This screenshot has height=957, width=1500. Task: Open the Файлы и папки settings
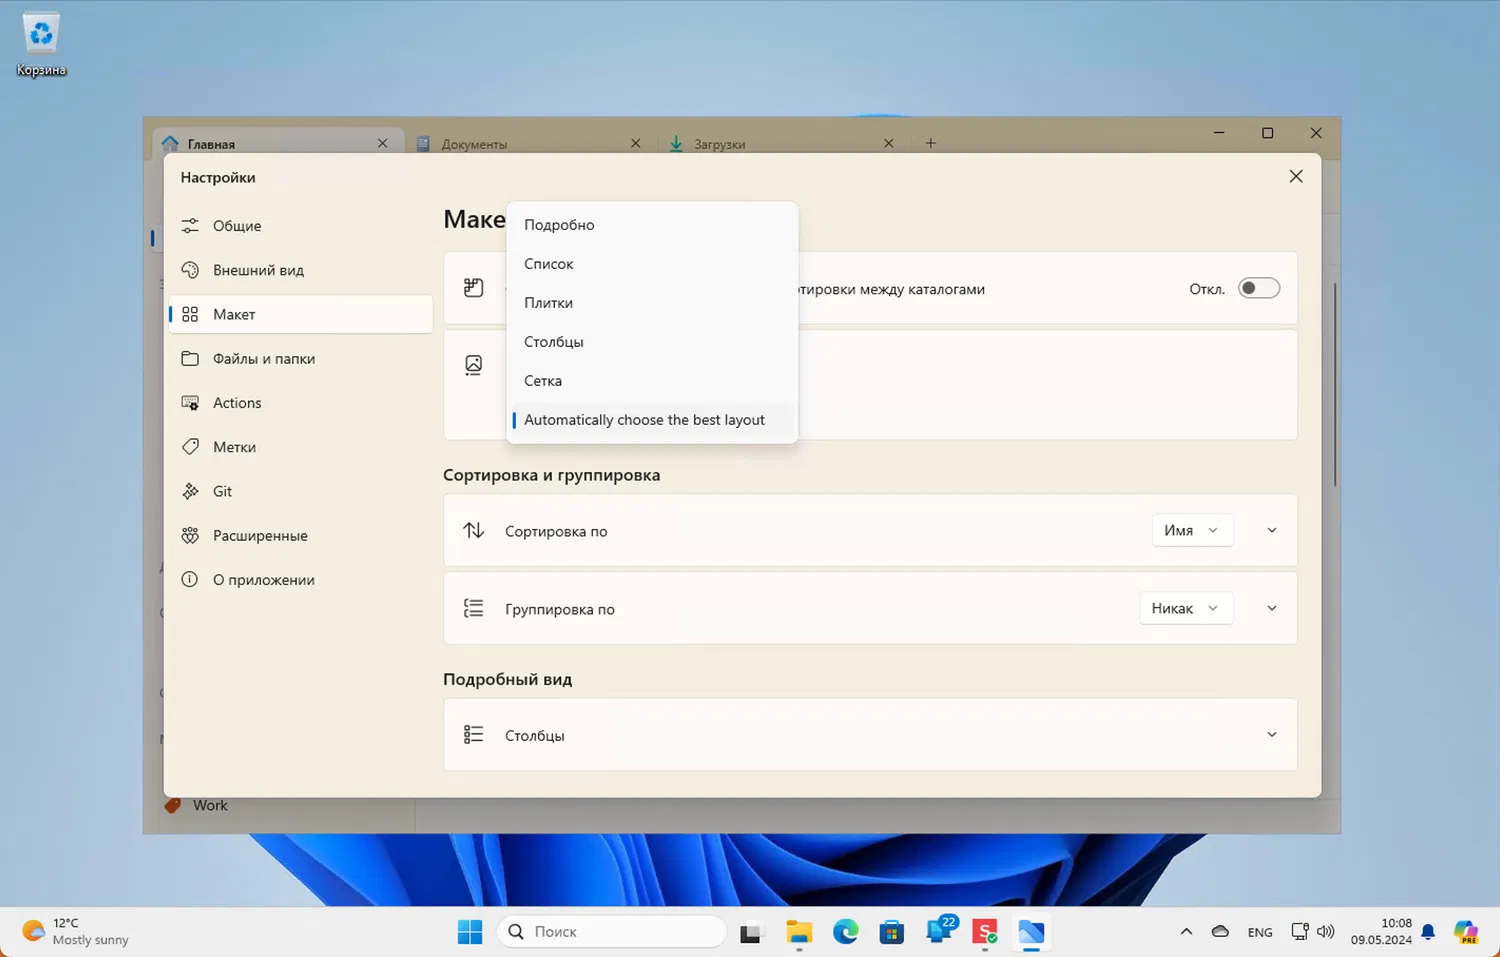(300, 358)
